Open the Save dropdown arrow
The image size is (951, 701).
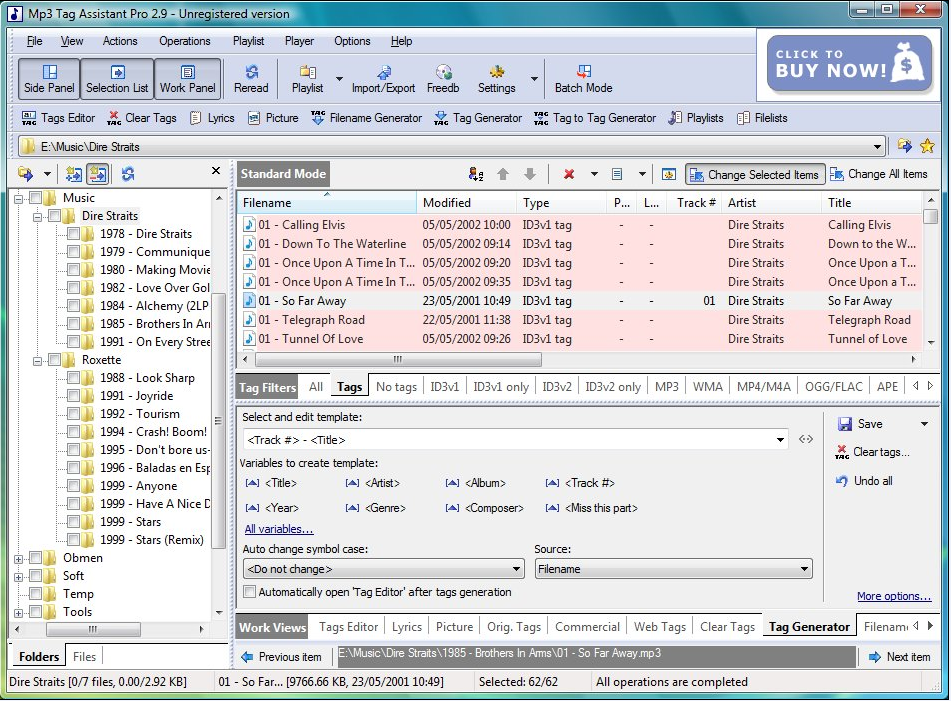[x=924, y=424]
